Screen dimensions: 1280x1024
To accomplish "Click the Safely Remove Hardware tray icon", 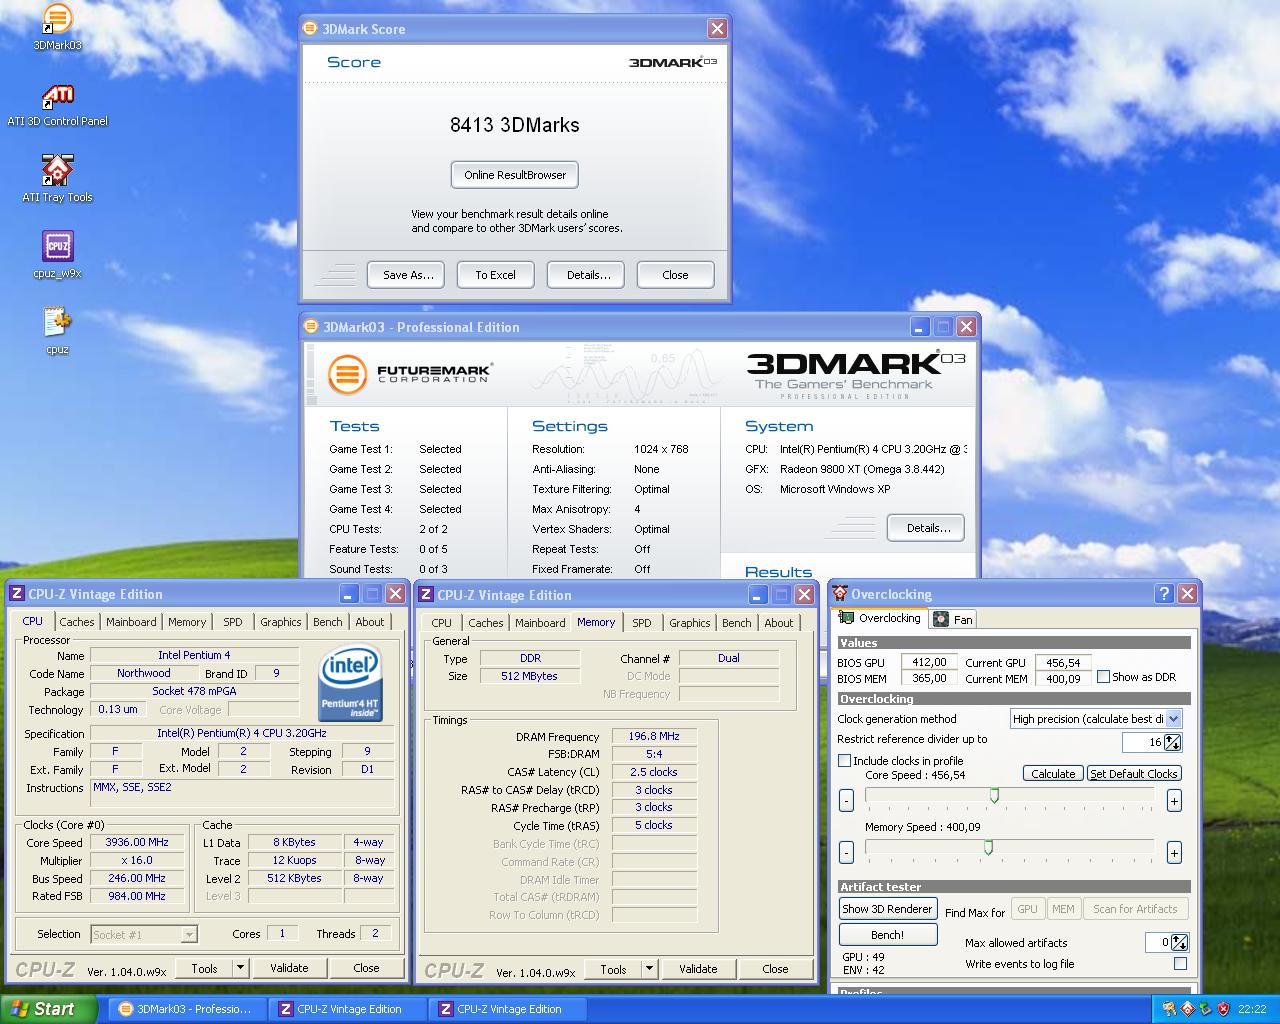I will tap(1206, 1009).
